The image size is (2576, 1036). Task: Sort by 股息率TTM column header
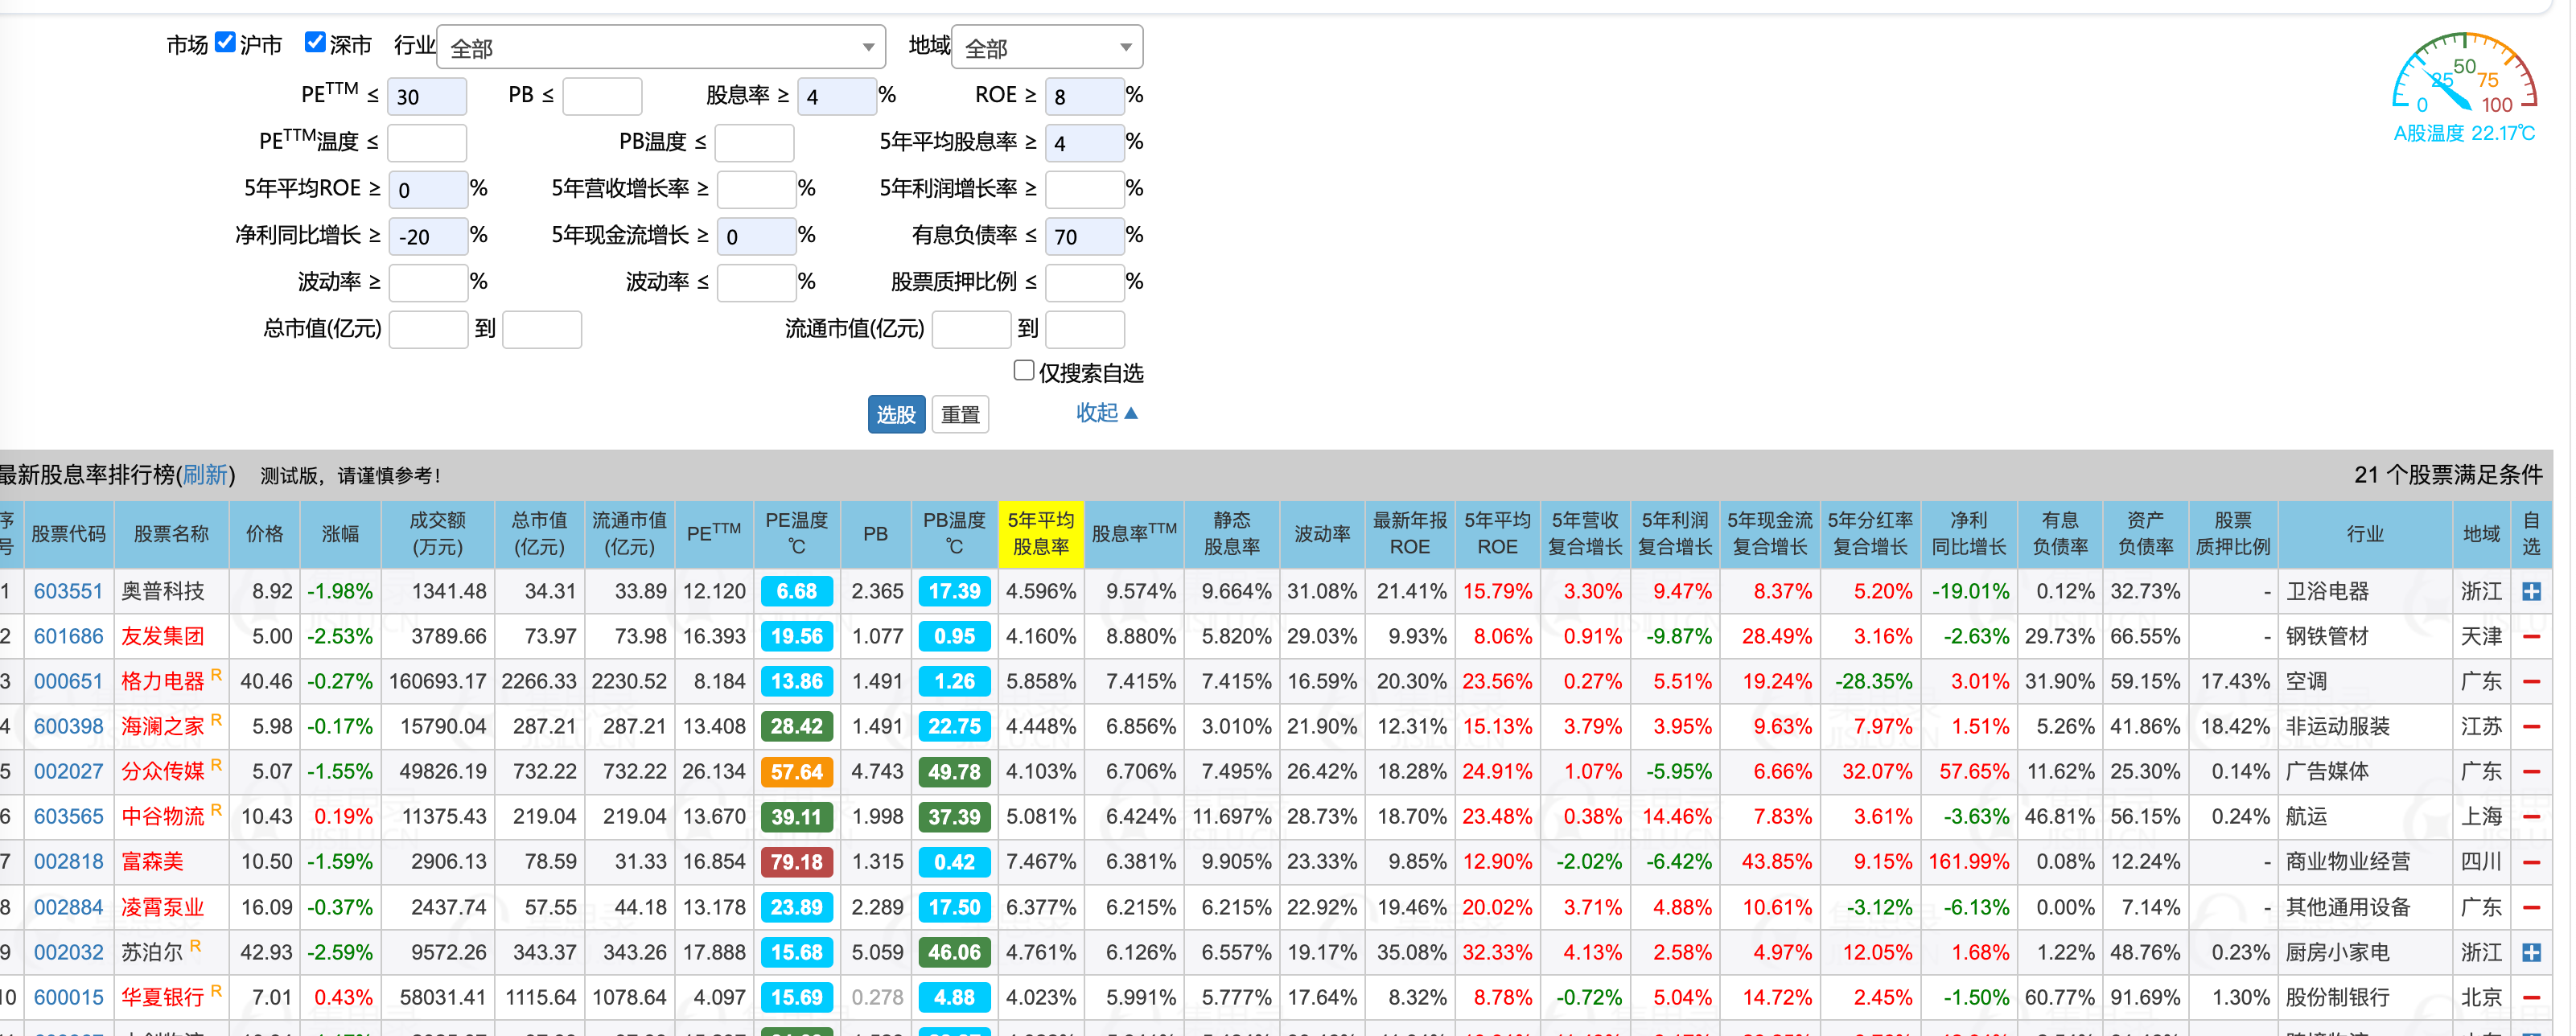1136,534
